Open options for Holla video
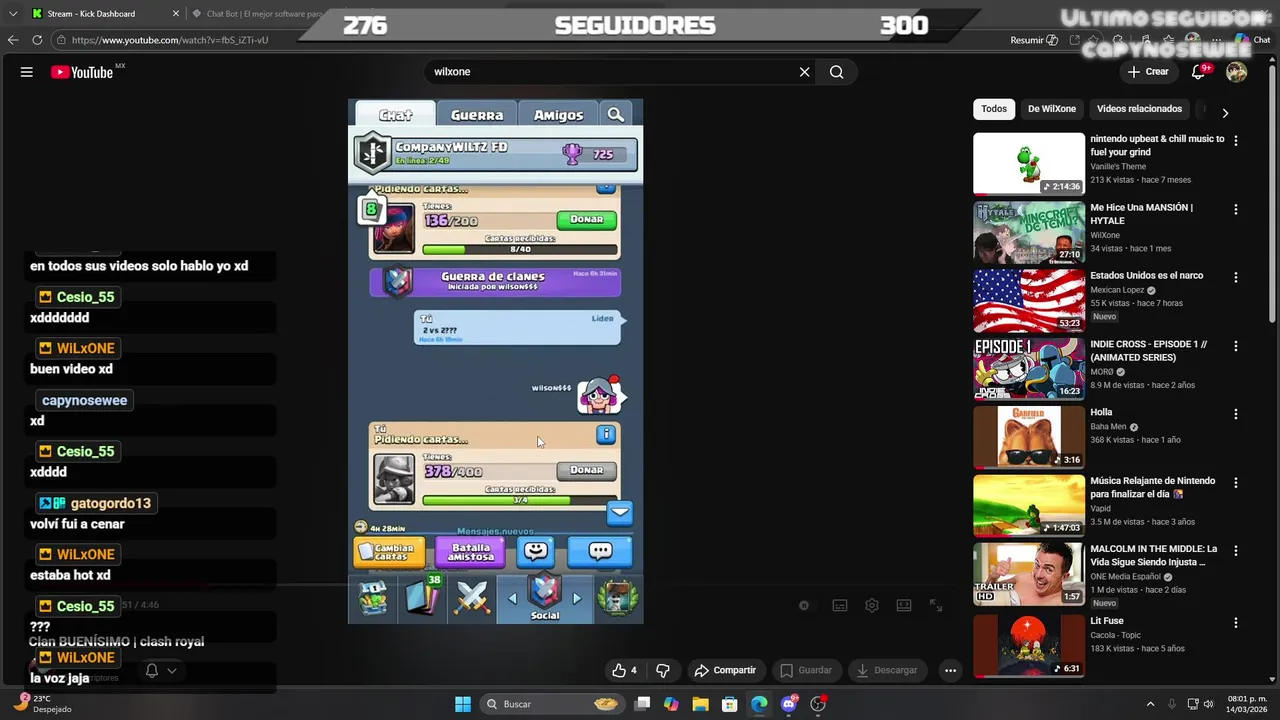 click(1236, 414)
